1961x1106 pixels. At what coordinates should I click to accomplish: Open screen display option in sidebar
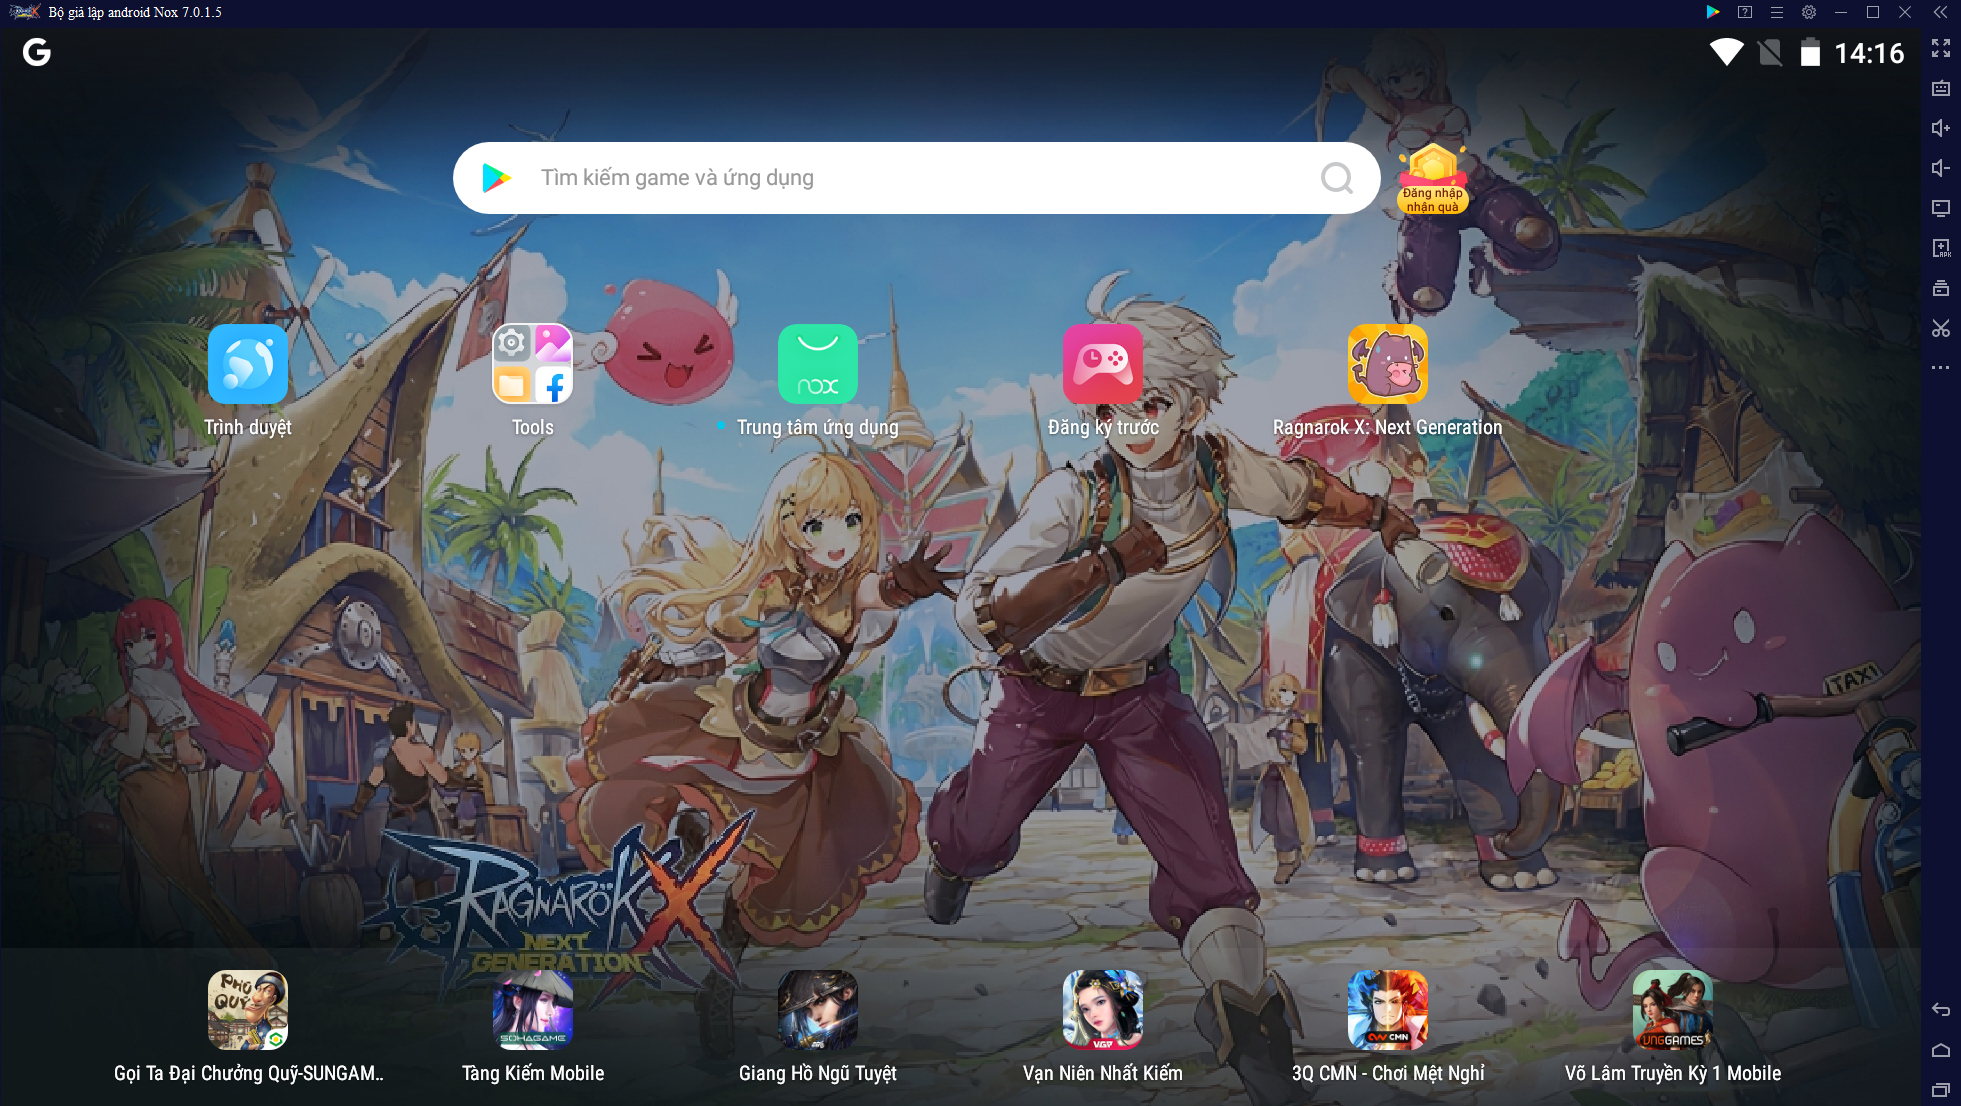click(1941, 208)
